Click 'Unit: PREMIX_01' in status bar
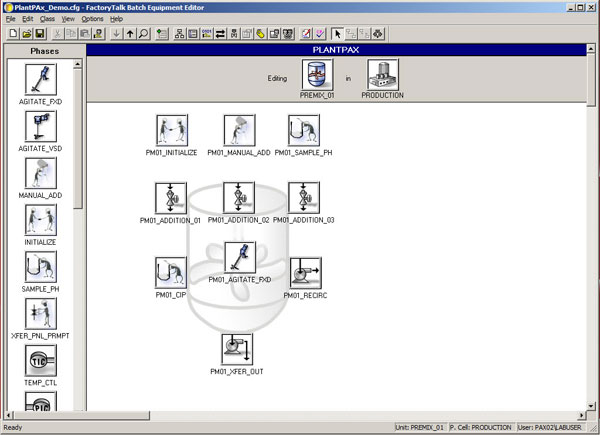 [420, 427]
